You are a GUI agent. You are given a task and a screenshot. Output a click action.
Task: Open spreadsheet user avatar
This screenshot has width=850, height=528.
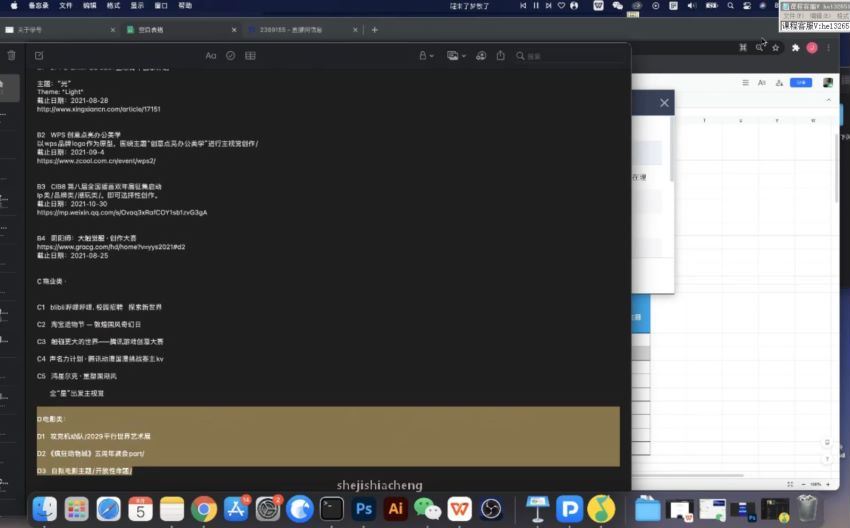coord(828,82)
